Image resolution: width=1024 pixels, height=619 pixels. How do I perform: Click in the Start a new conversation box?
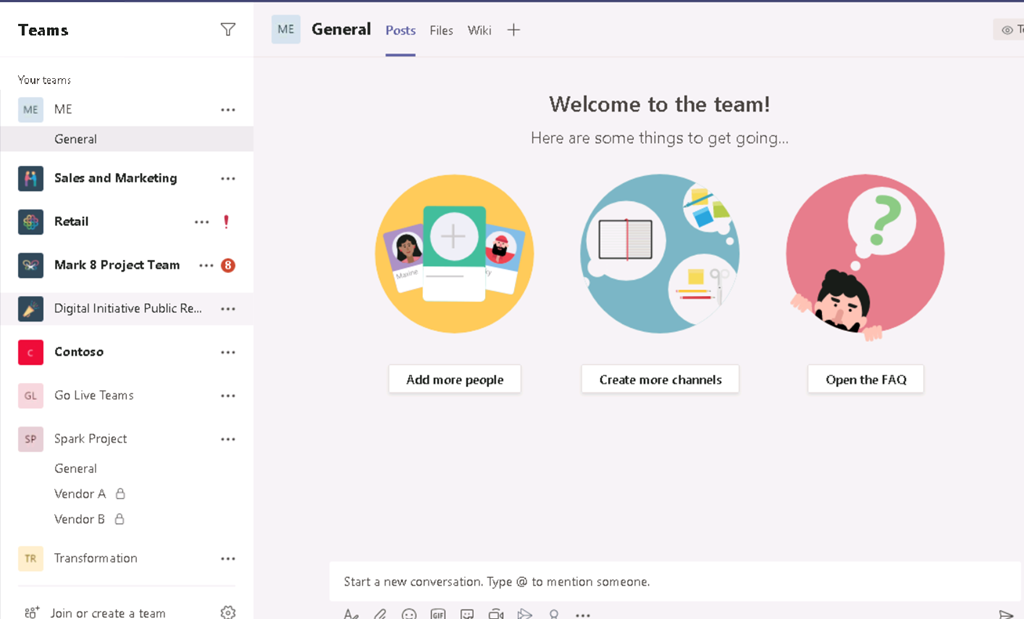tap(675, 581)
